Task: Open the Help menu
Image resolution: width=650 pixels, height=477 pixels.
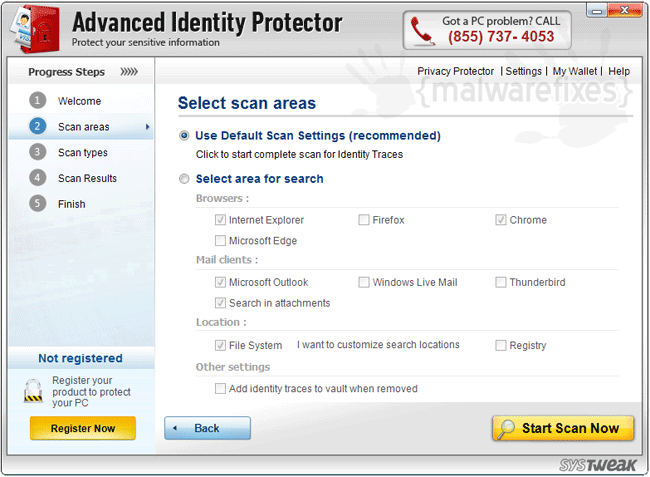Action: click(x=619, y=71)
